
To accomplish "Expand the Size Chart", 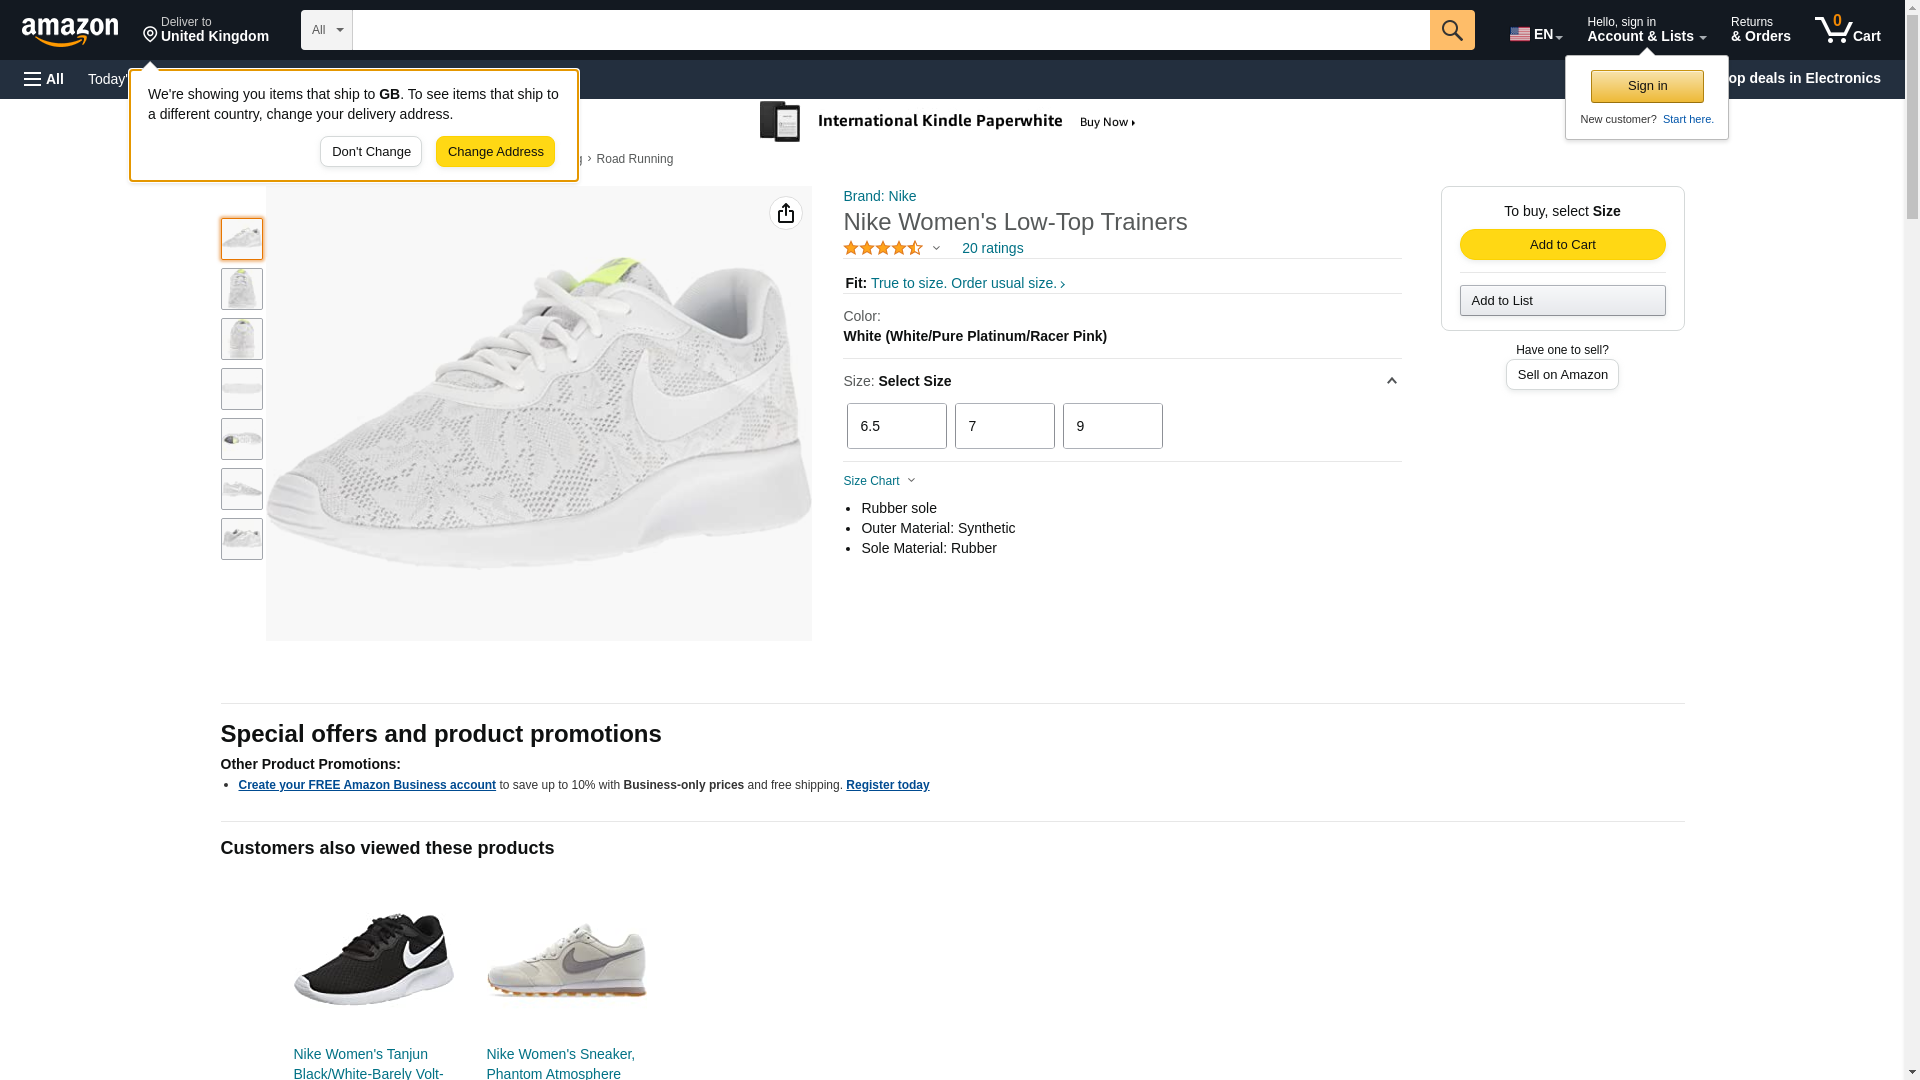I will (x=879, y=481).
